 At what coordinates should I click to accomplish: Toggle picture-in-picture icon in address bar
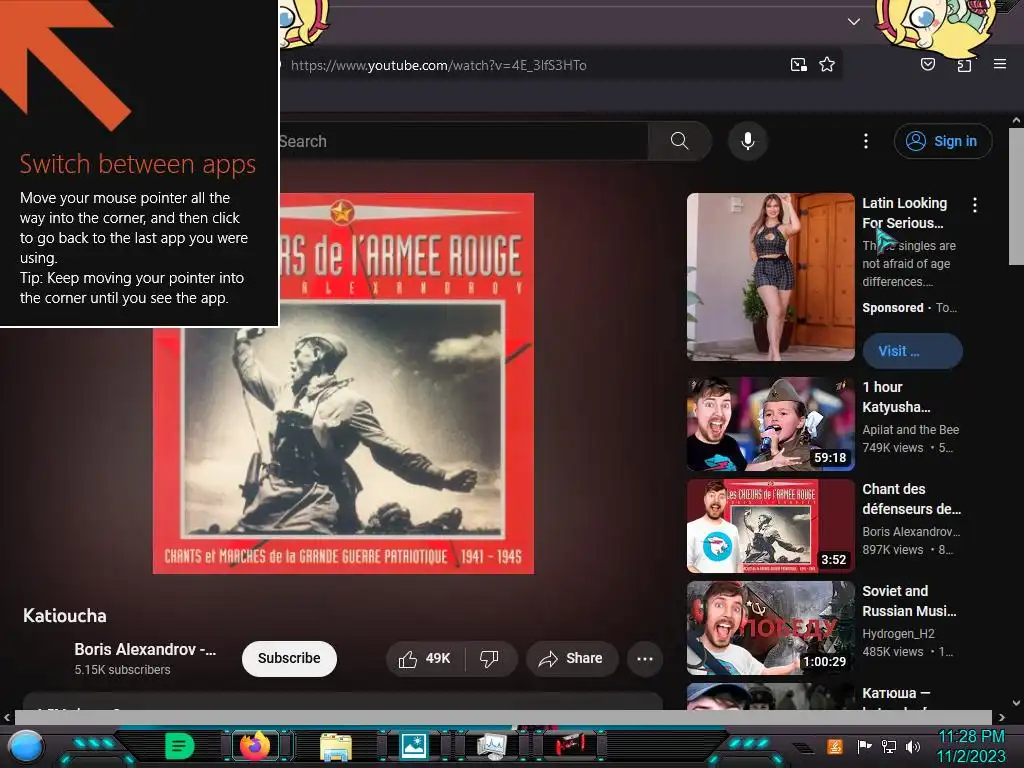[x=798, y=65]
